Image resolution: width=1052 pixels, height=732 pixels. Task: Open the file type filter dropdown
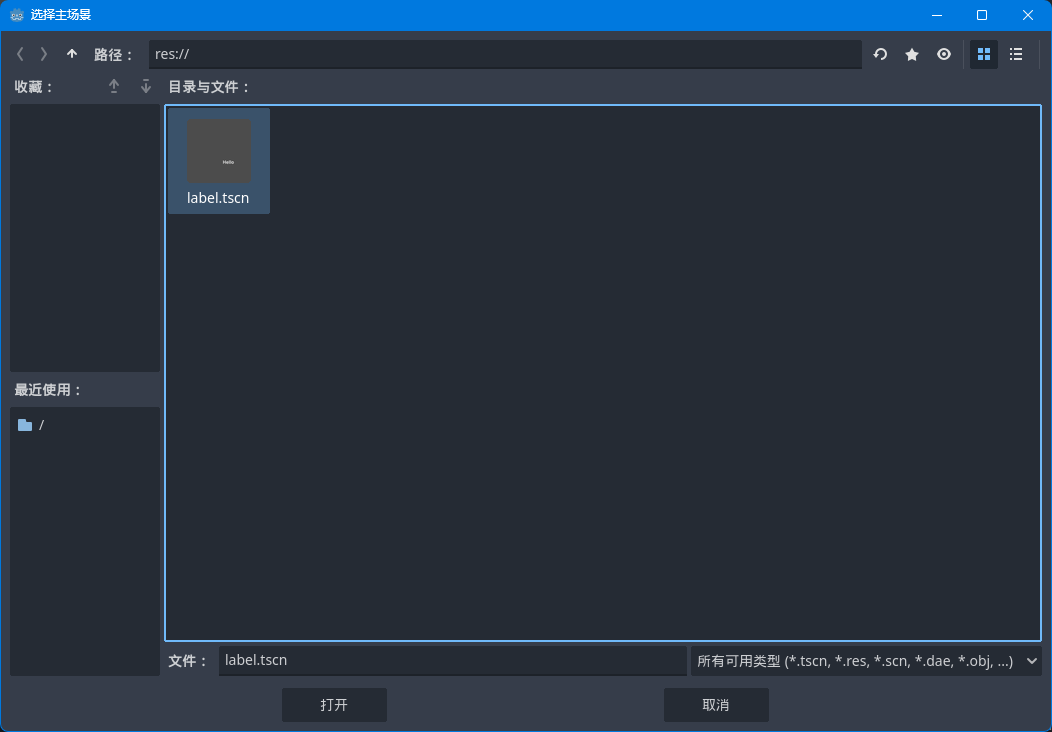point(866,661)
